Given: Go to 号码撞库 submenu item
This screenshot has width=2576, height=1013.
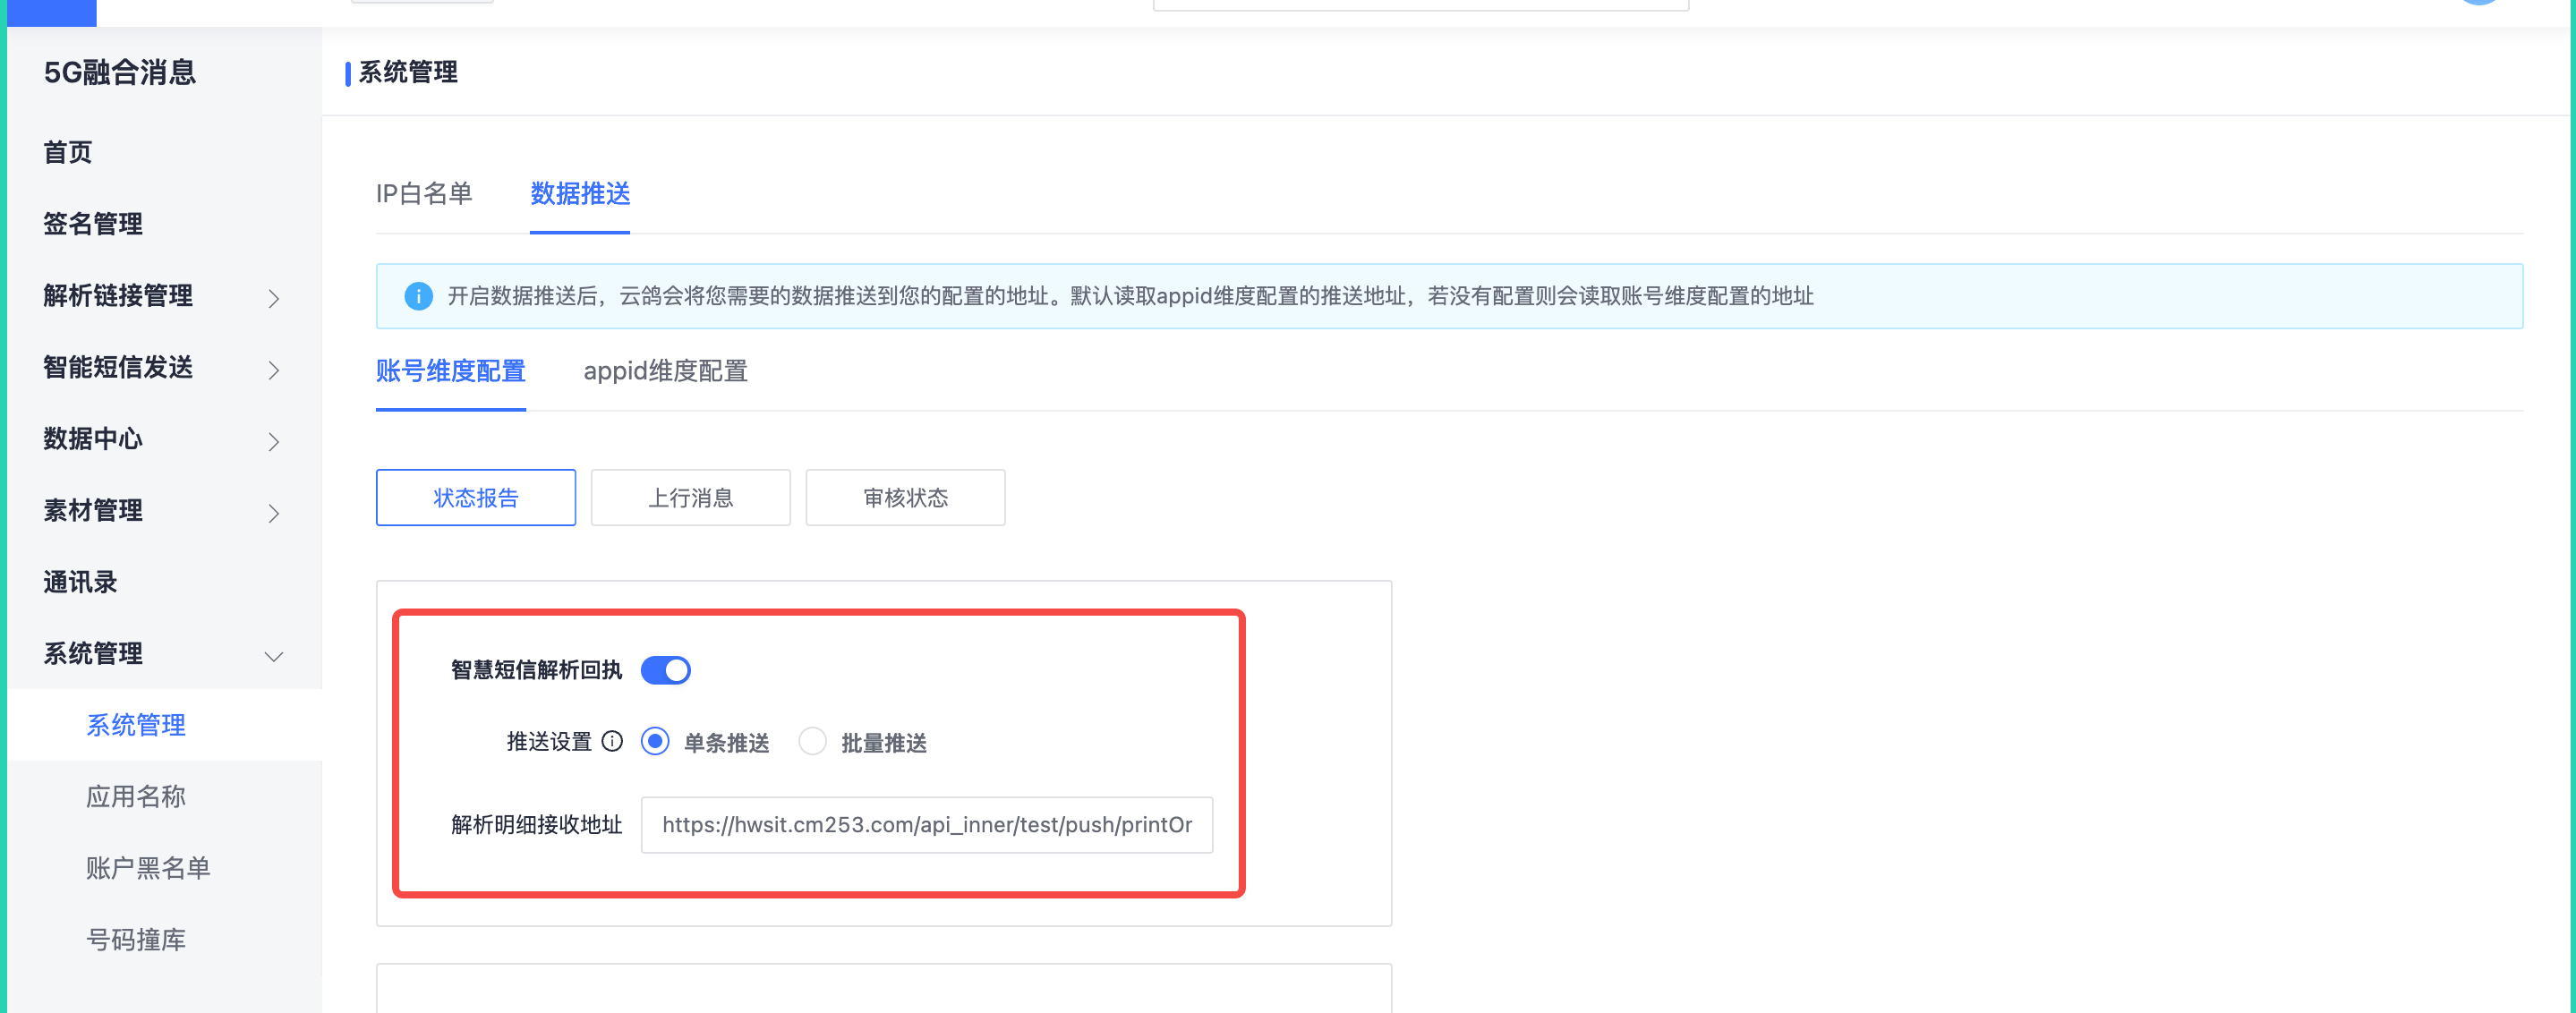Looking at the screenshot, I should 136,940.
